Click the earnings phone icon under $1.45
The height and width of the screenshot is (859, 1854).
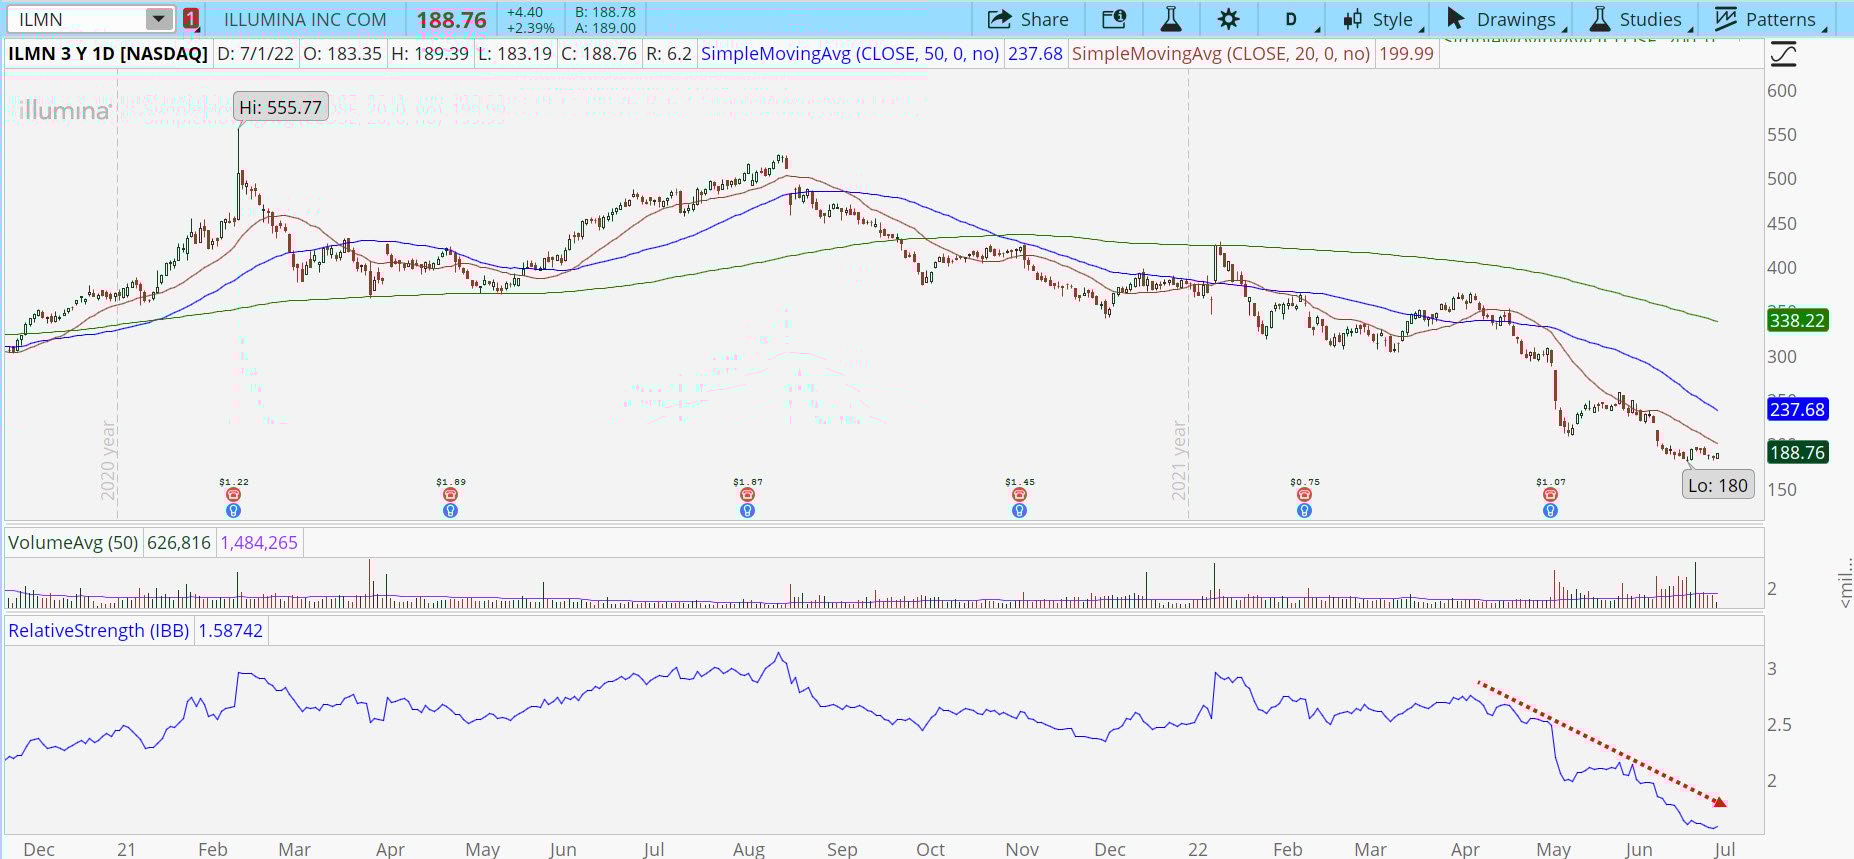click(x=1019, y=495)
